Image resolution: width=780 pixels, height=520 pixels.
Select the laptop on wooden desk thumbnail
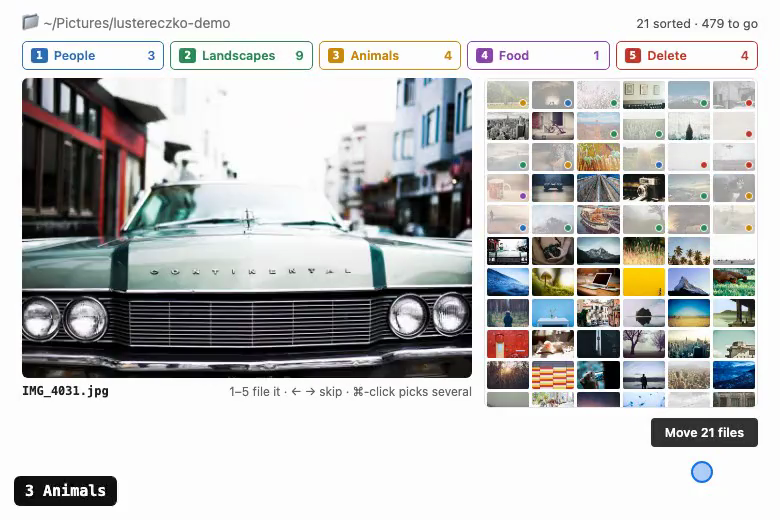coord(598,282)
